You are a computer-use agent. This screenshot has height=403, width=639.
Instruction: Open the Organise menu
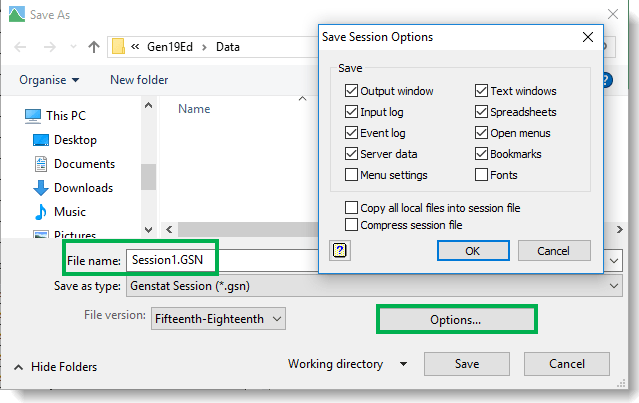48,80
